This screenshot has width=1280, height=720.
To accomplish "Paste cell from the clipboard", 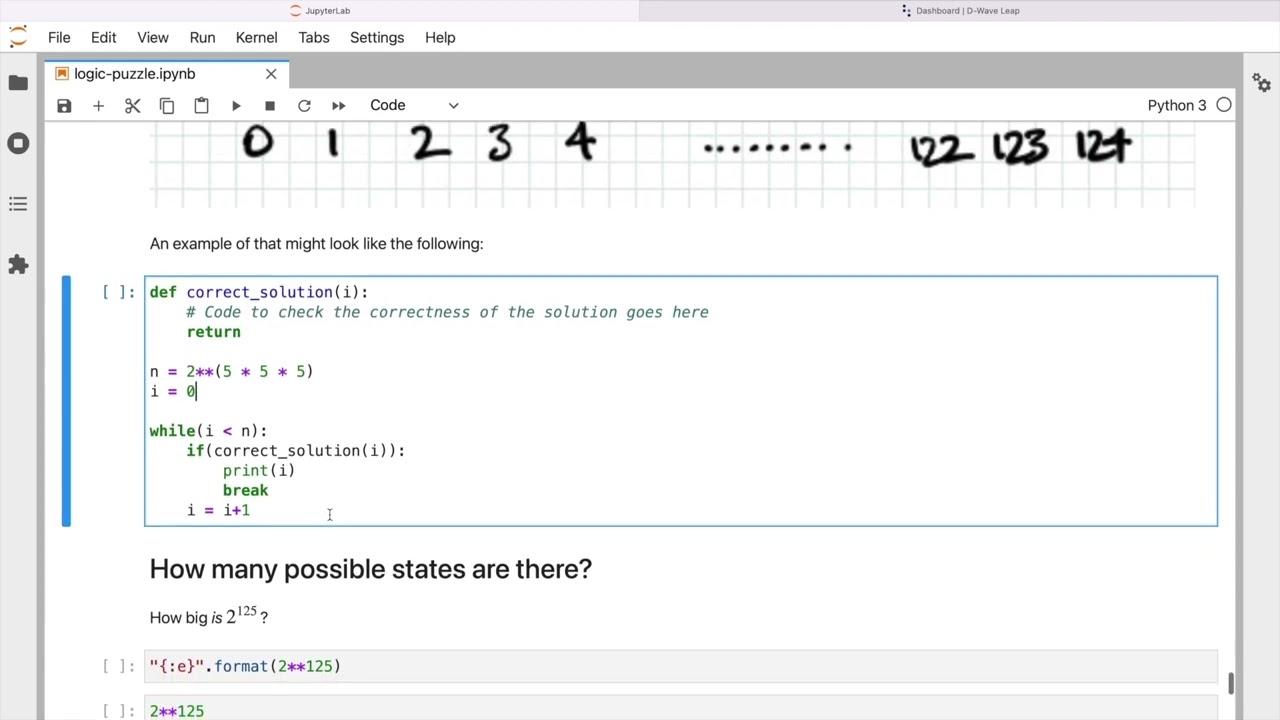I will pos(201,105).
